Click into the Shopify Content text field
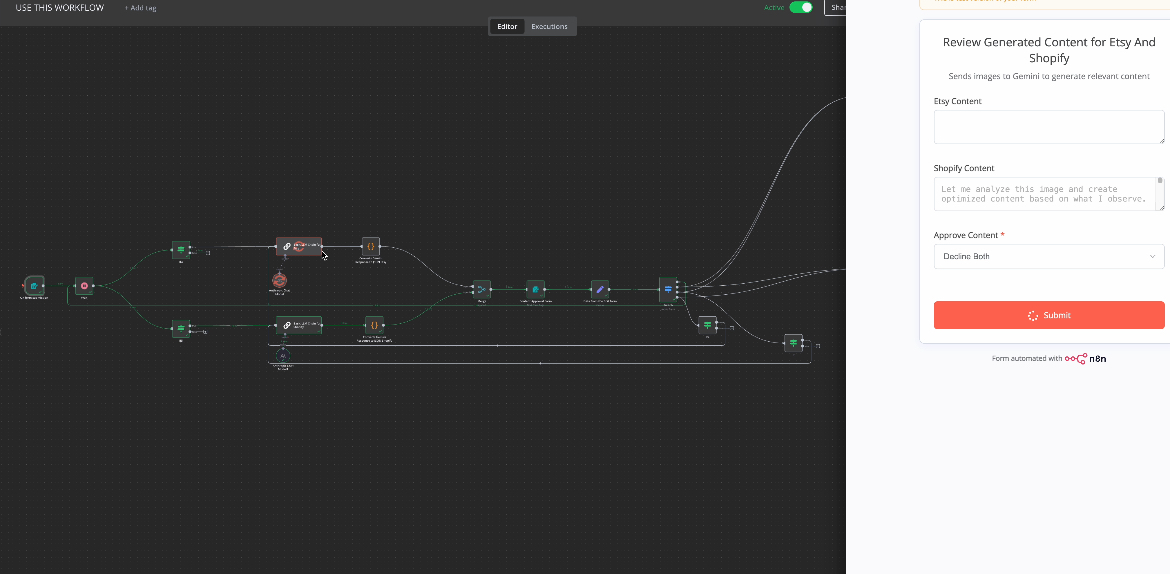Viewport: 1170px width, 574px height. coord(1044,194)
